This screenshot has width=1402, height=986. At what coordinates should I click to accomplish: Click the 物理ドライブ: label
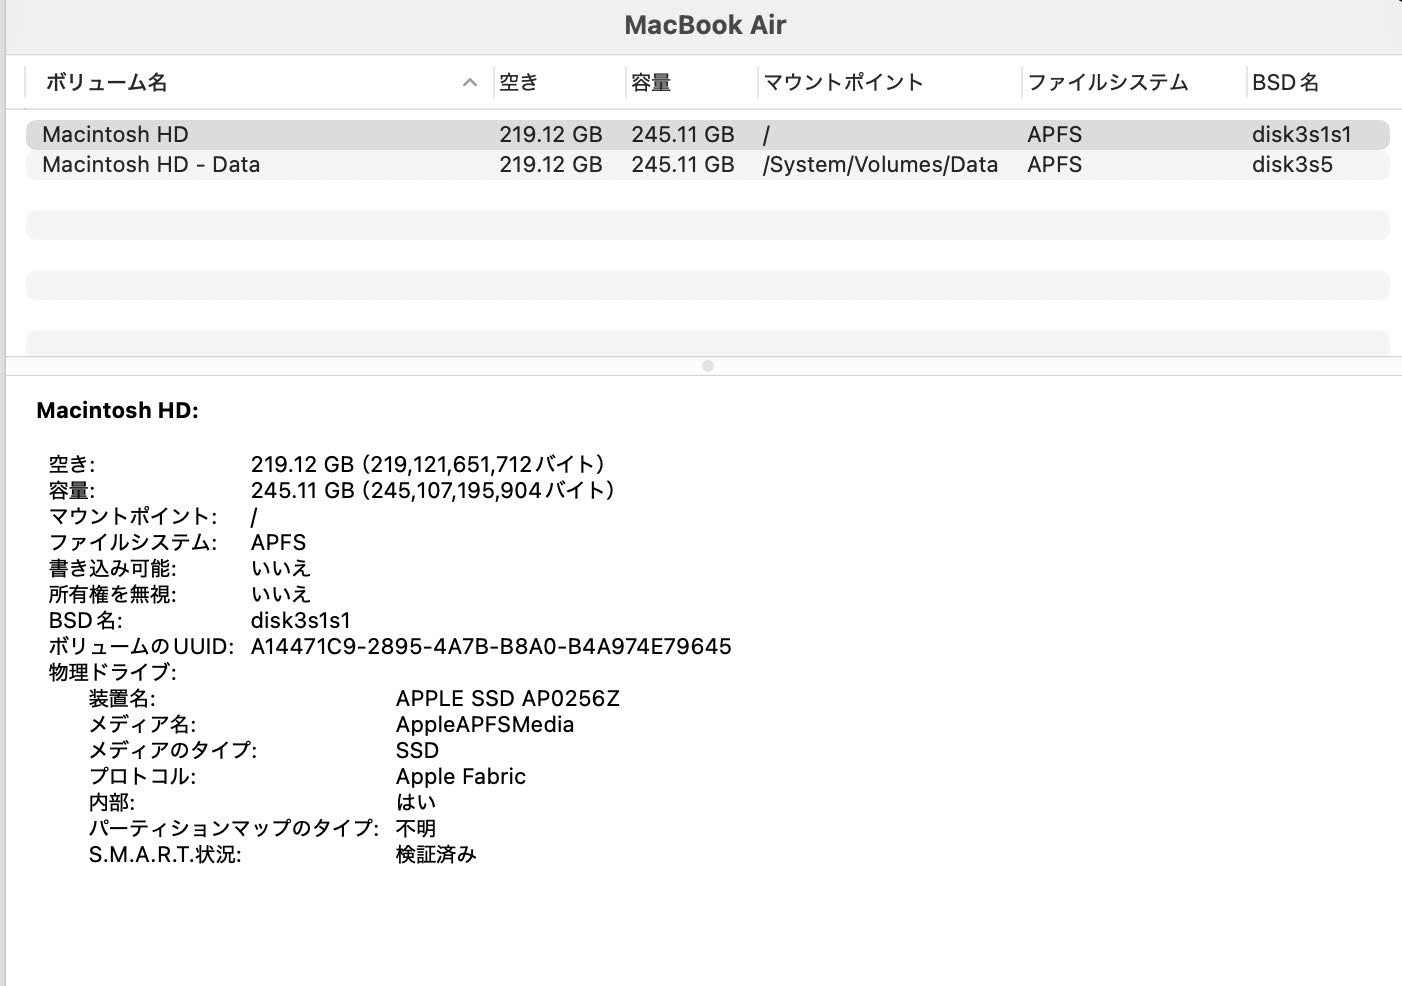point(113,672)
